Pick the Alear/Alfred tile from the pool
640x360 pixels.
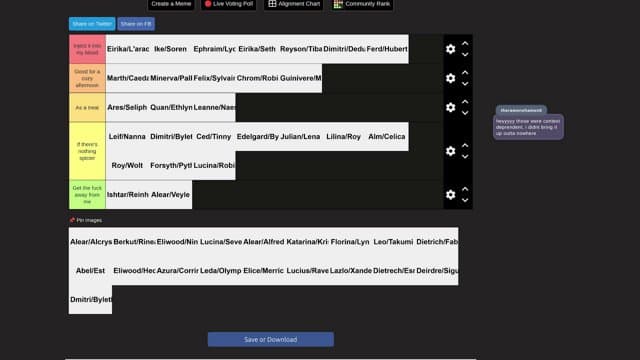click(x=264, y=242)
